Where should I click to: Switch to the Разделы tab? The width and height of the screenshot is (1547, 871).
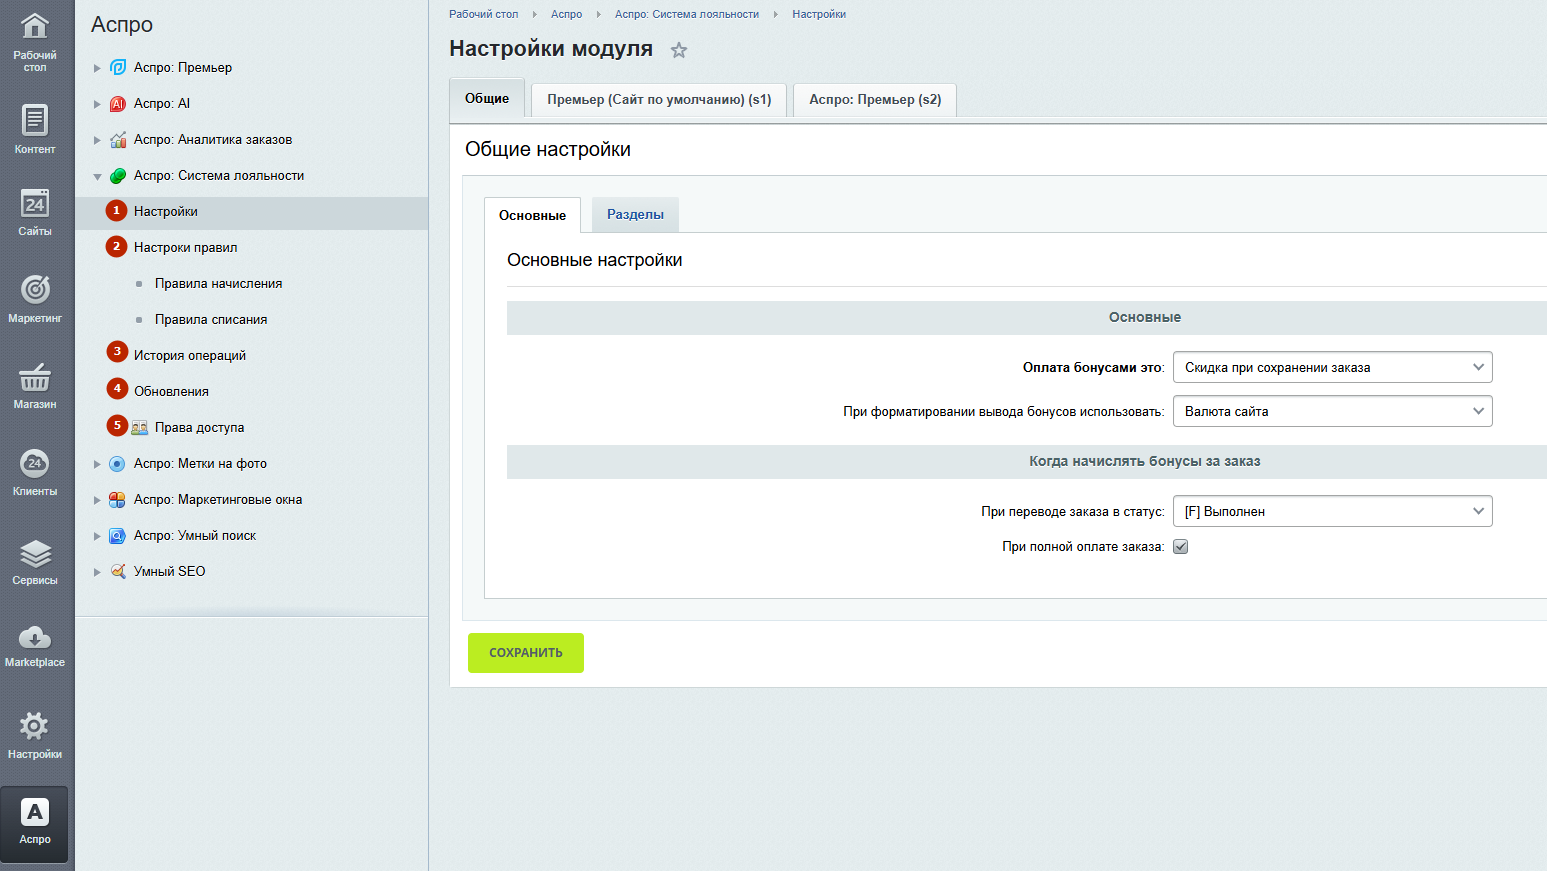pyautogui.click(x=635, y=215)
